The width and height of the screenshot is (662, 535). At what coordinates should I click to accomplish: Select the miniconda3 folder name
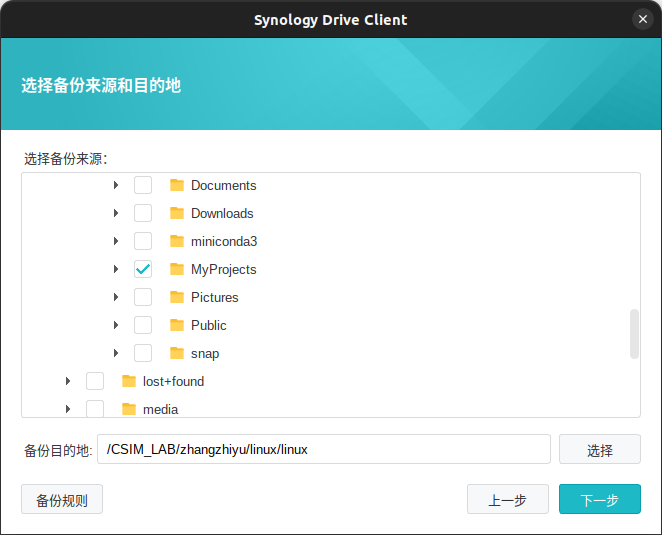coord(224,242)
